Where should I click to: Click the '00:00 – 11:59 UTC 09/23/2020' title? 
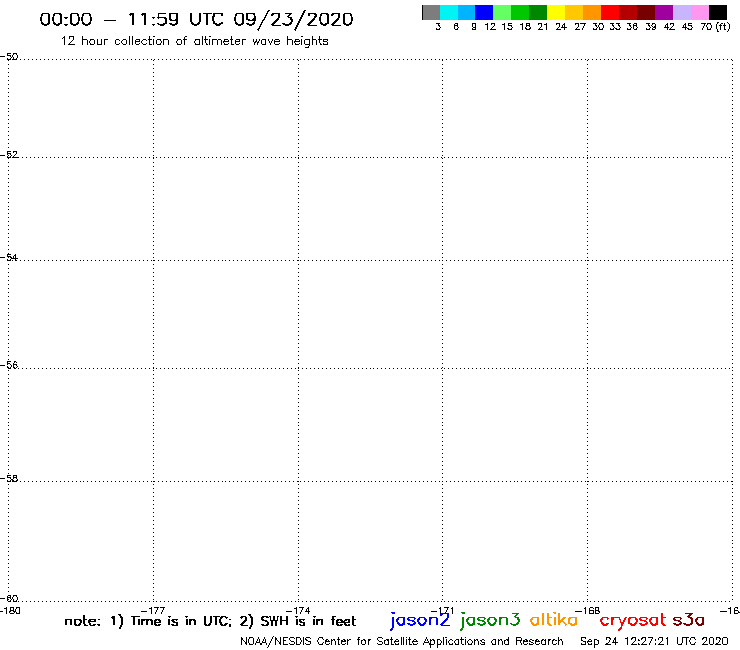click(196, 19)
